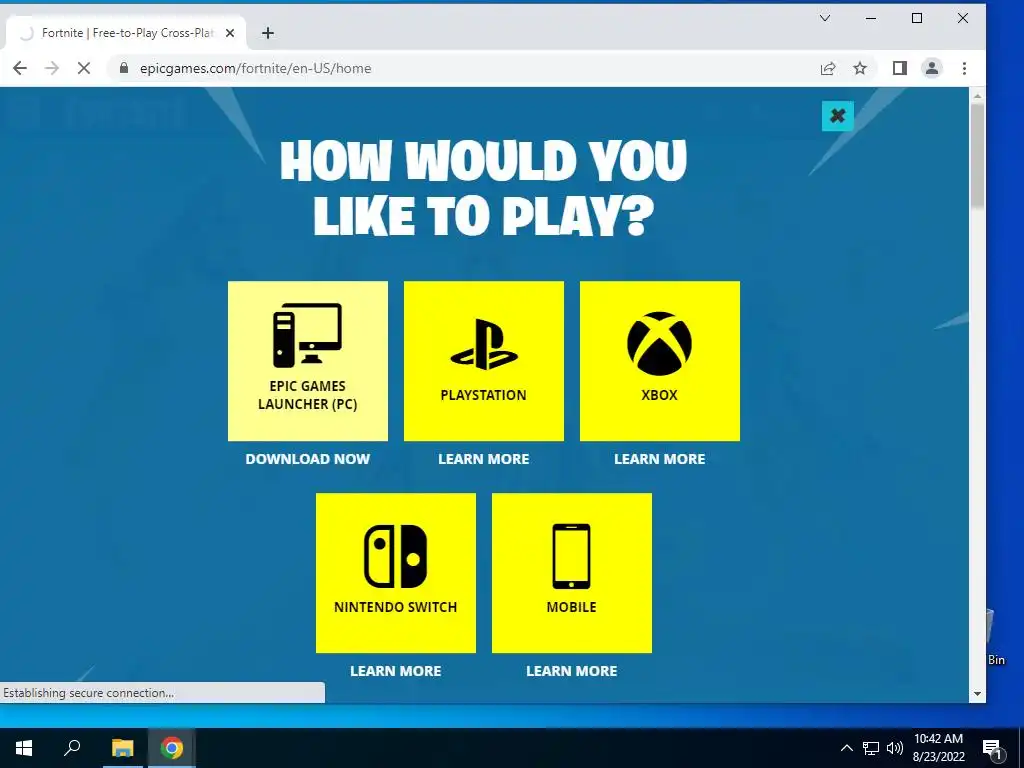Share this page icon
This screenshot has height=768, width=1024.
coord(828,68)
